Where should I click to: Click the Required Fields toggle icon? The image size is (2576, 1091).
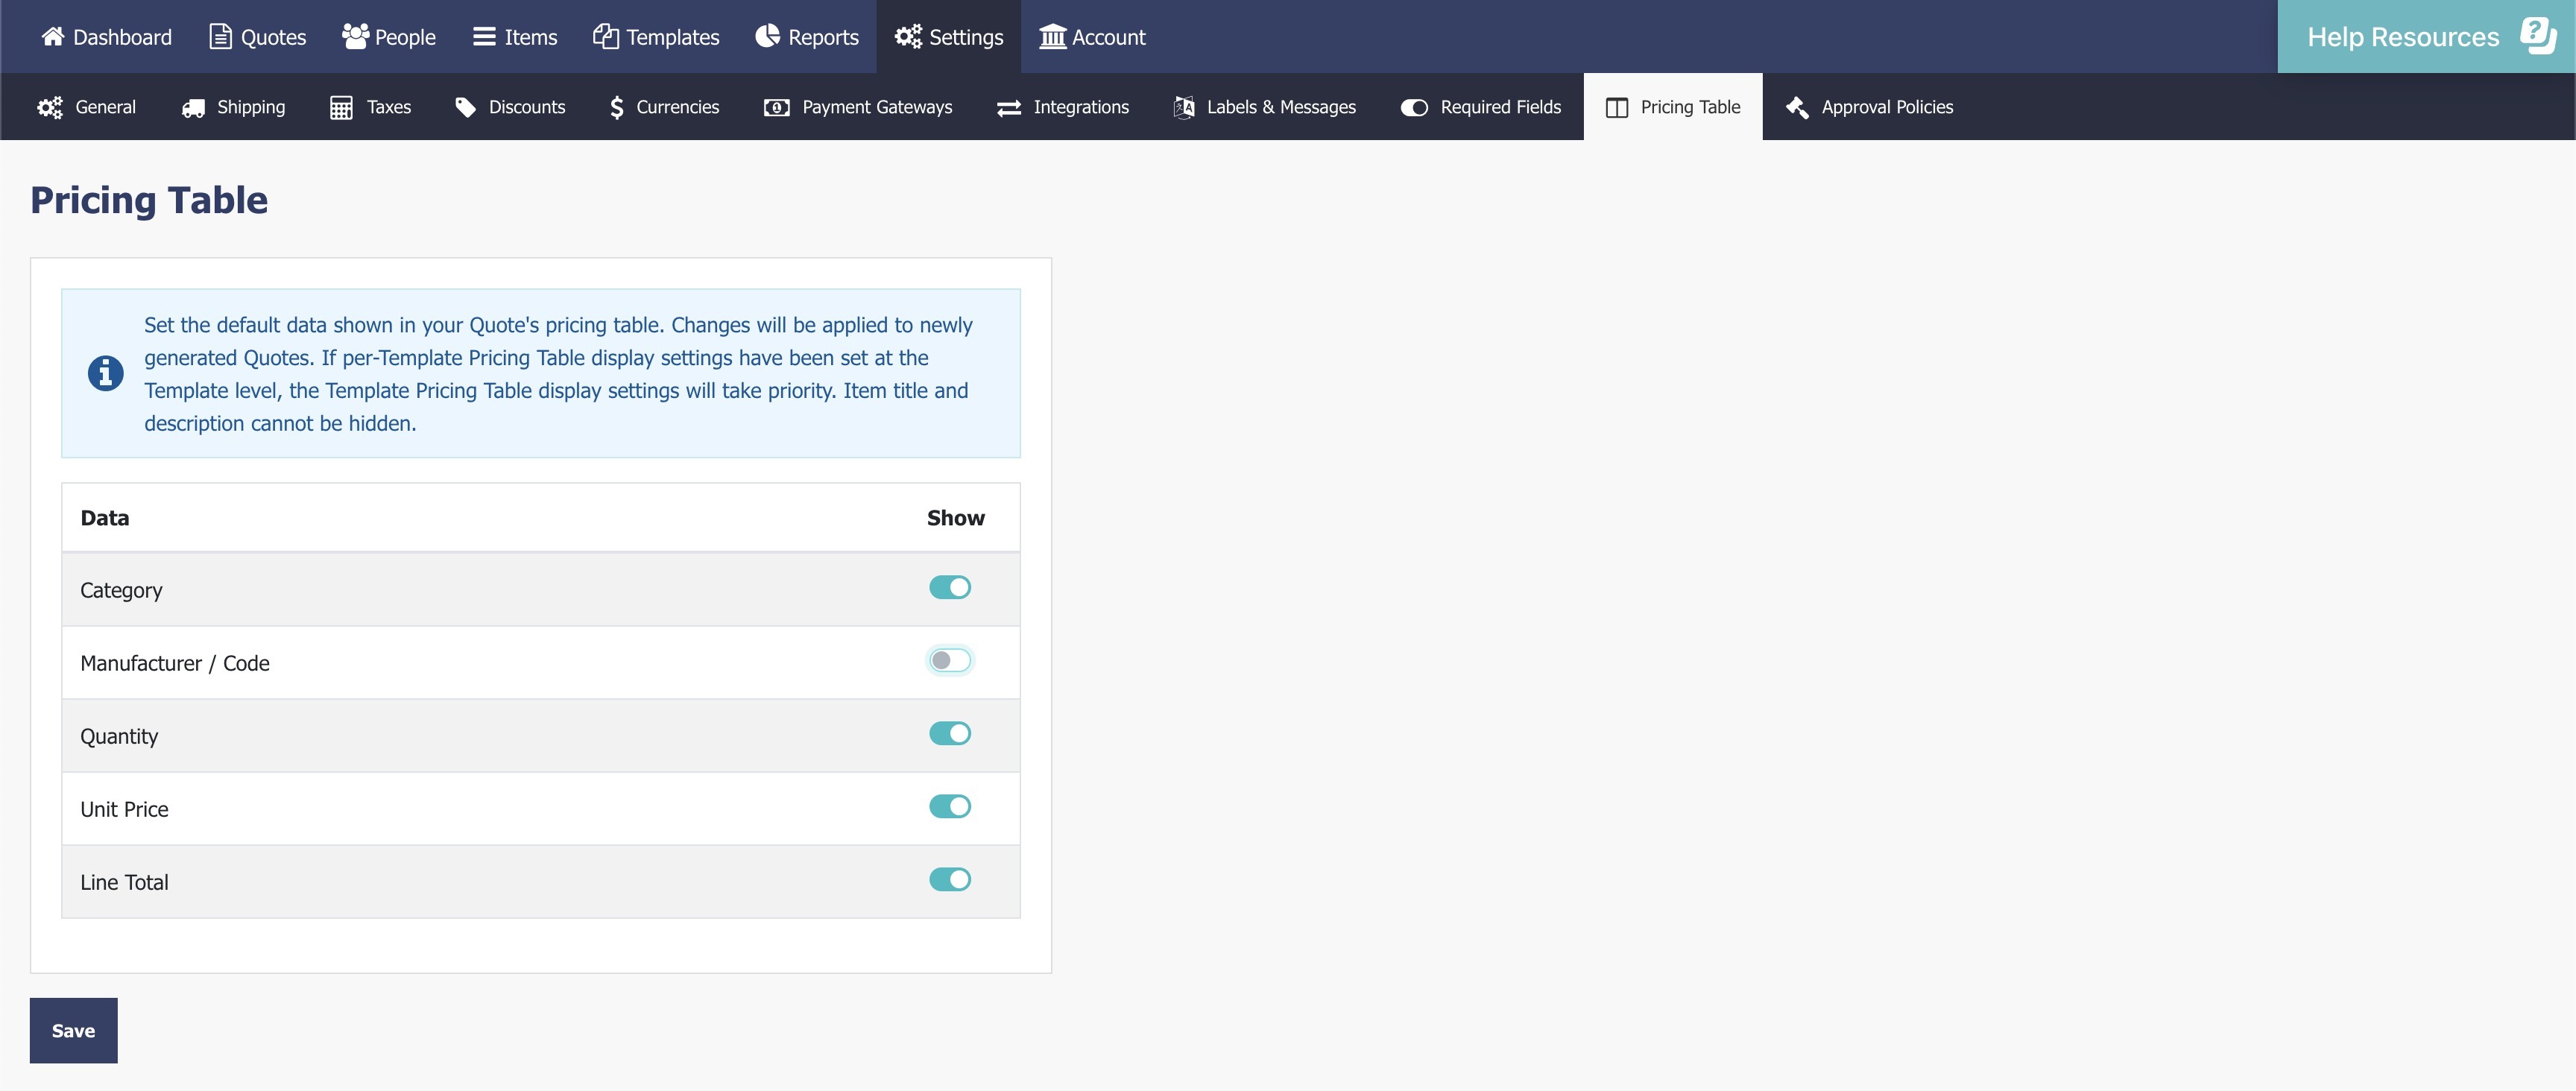point(1414,107)
